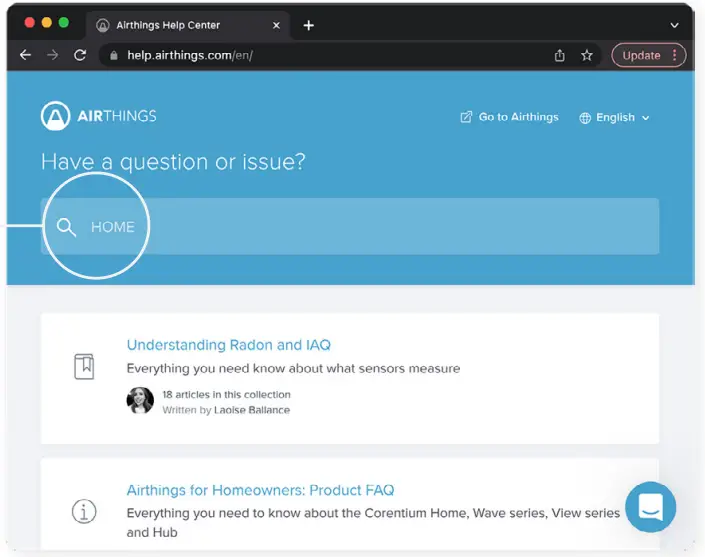Click the browser back arrow
The height and width of the screenshot is (557, 705).
[x=26, y=55]
